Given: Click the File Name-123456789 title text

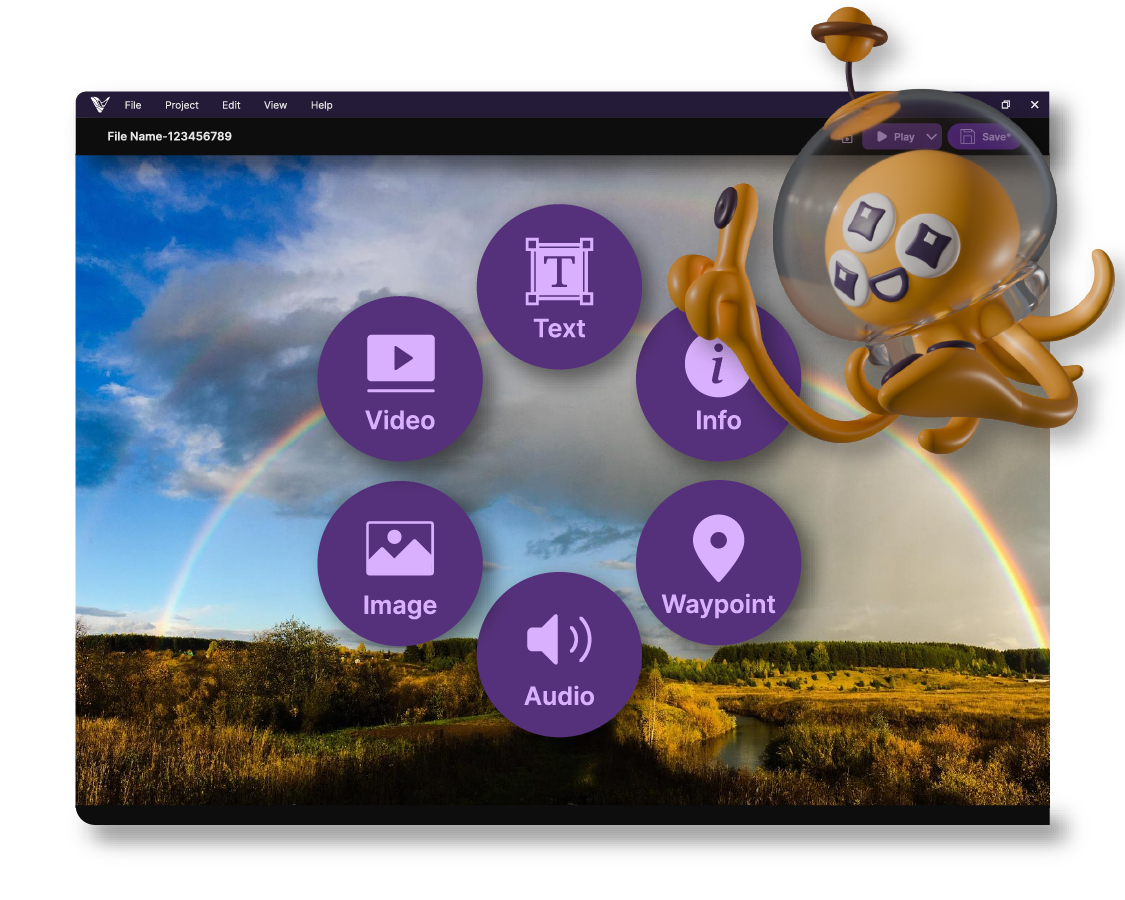Looking at the screenshot, I should (x=169, y=136).
